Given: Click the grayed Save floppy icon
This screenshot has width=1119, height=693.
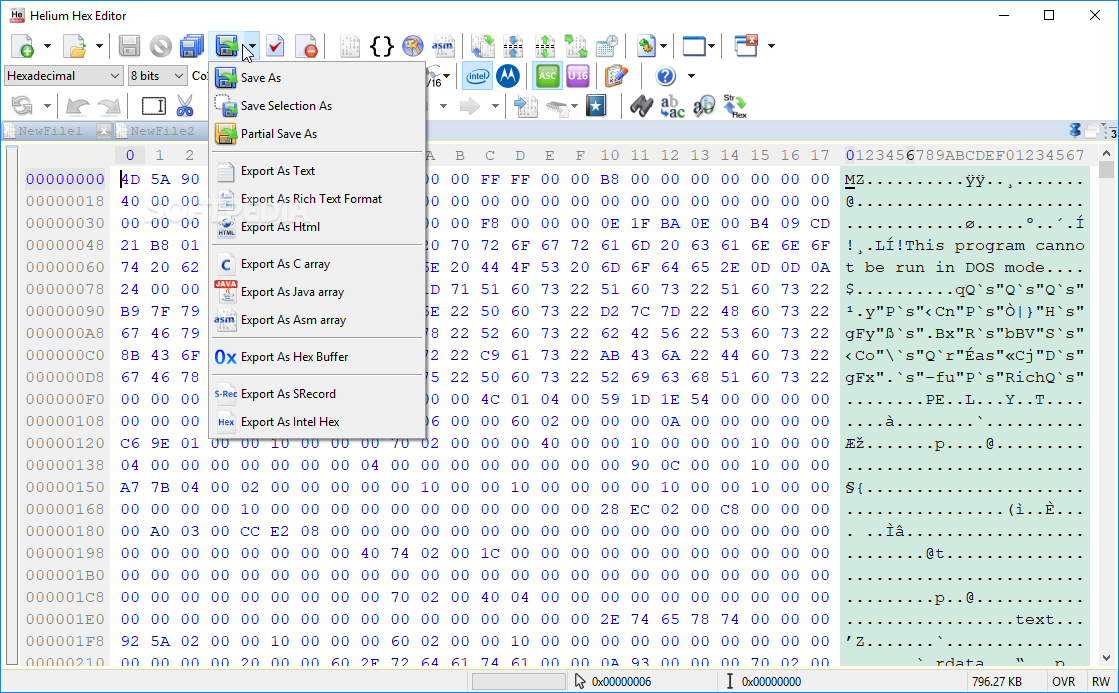Looking at the screenshot, I should click(x=129, y=46).
